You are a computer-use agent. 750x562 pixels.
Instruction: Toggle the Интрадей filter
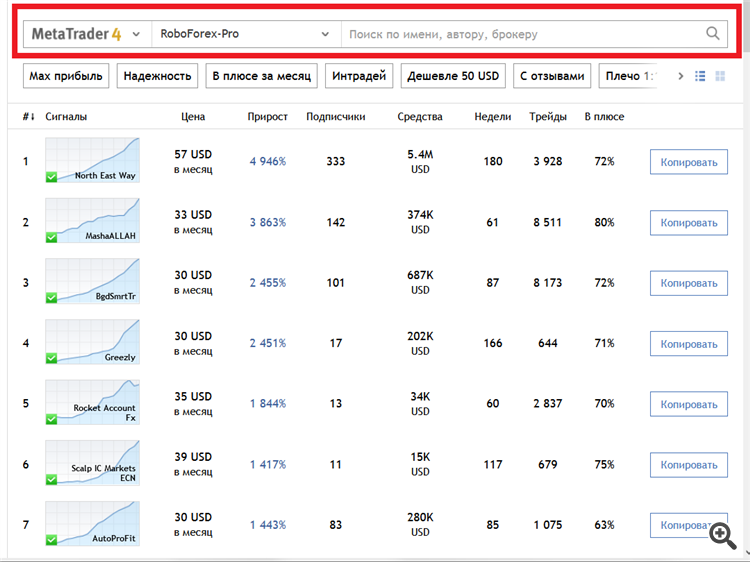click(358, 76)
